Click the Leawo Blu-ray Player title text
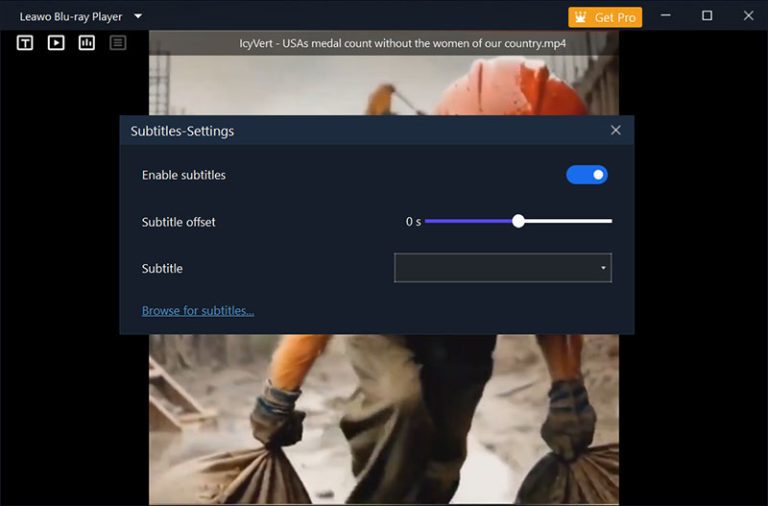The image size is (768, 506). click(71, 17)
